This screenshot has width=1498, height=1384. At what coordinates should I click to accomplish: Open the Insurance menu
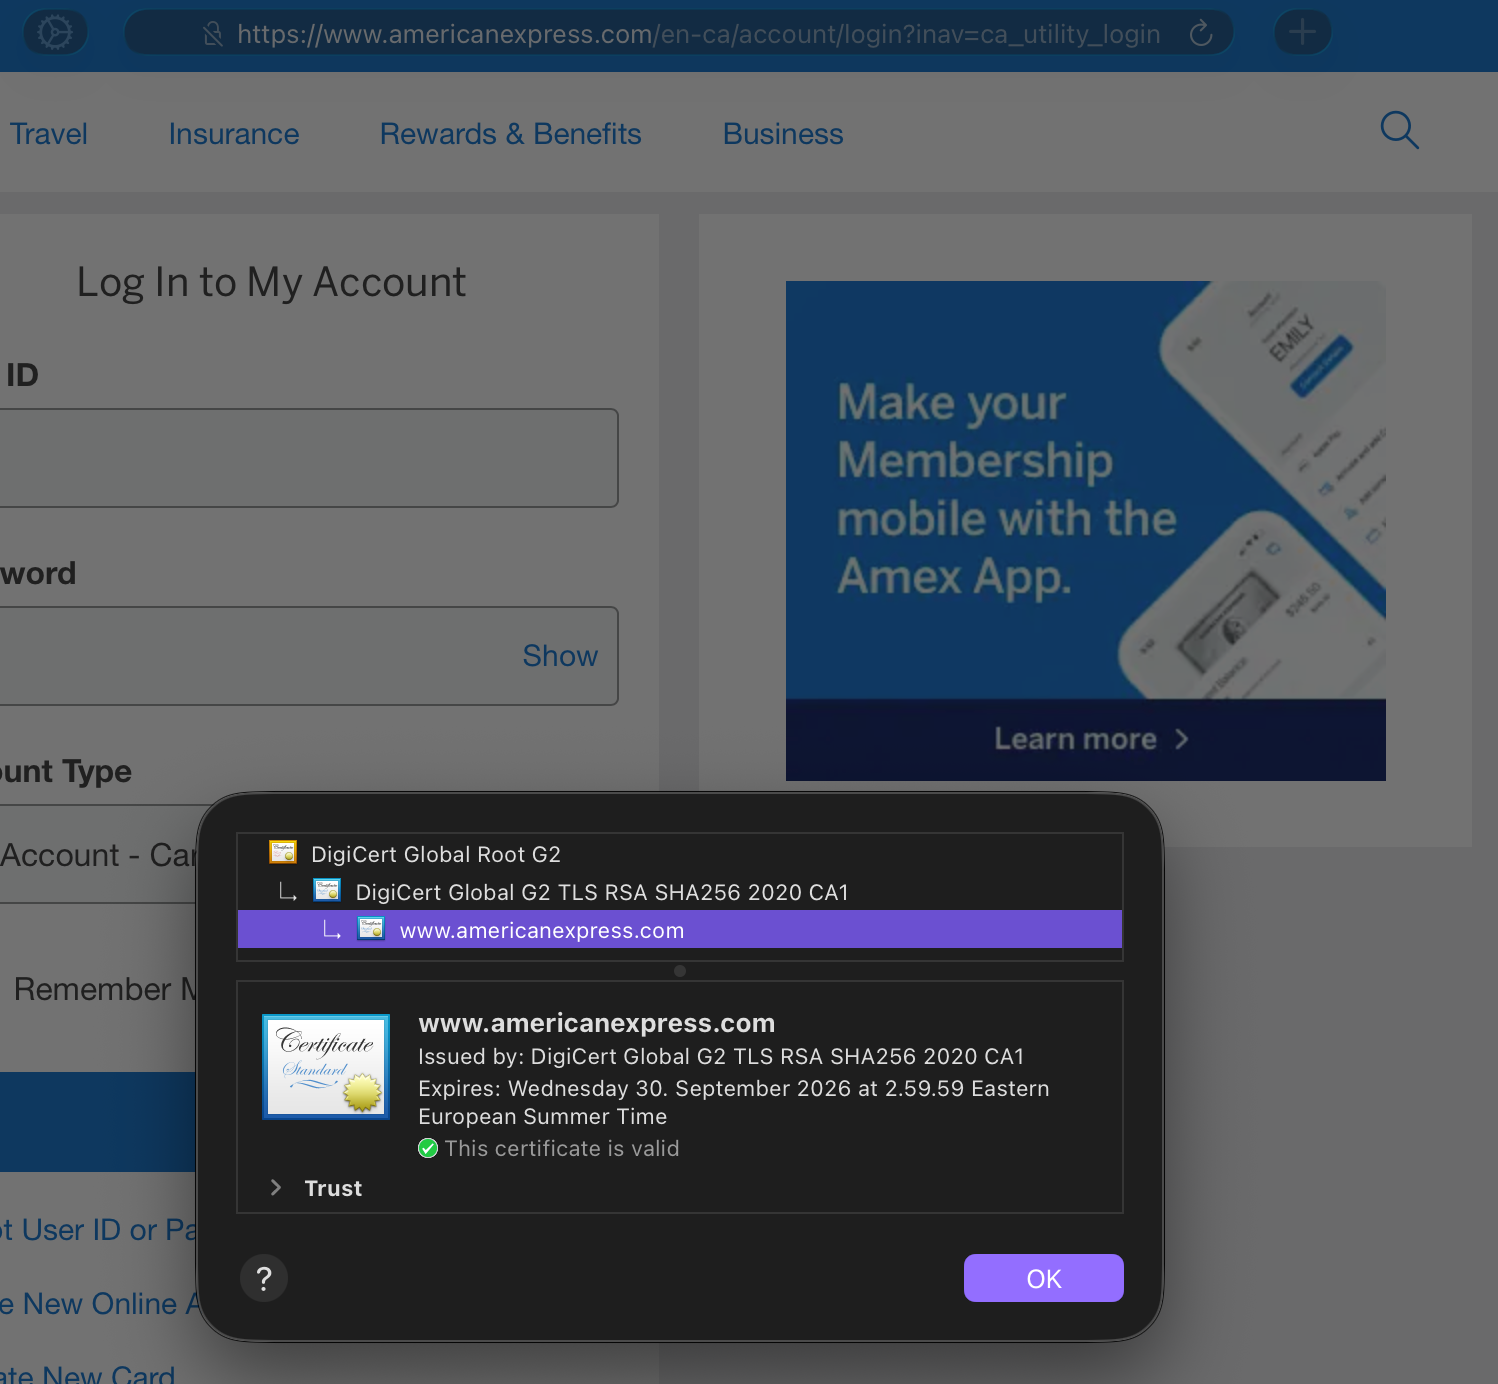pos(234,134)
